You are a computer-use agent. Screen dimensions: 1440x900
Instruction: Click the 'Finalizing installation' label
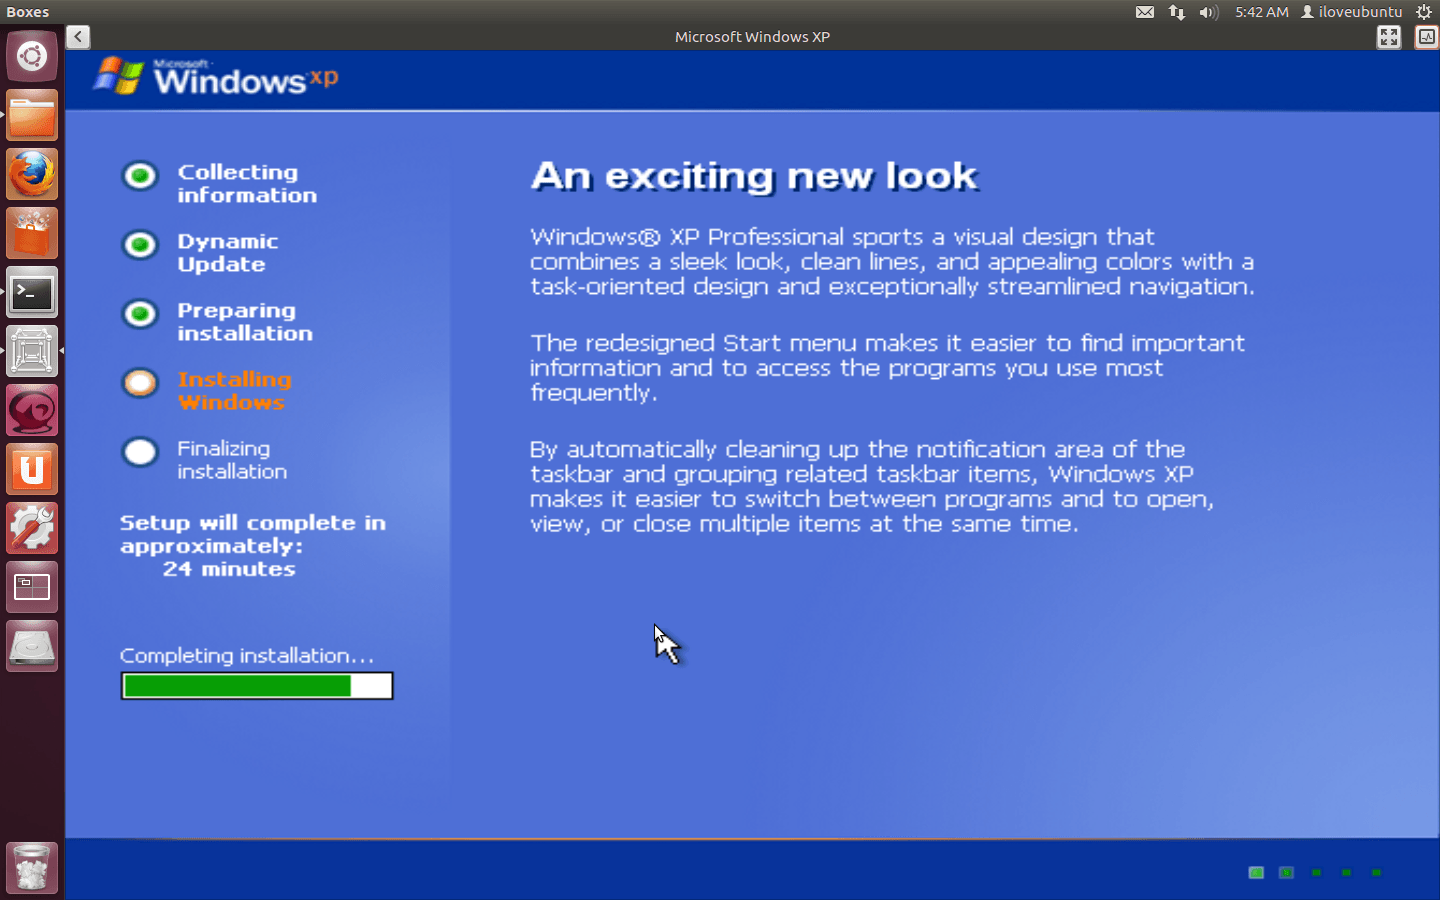click(x=232, y=460)
